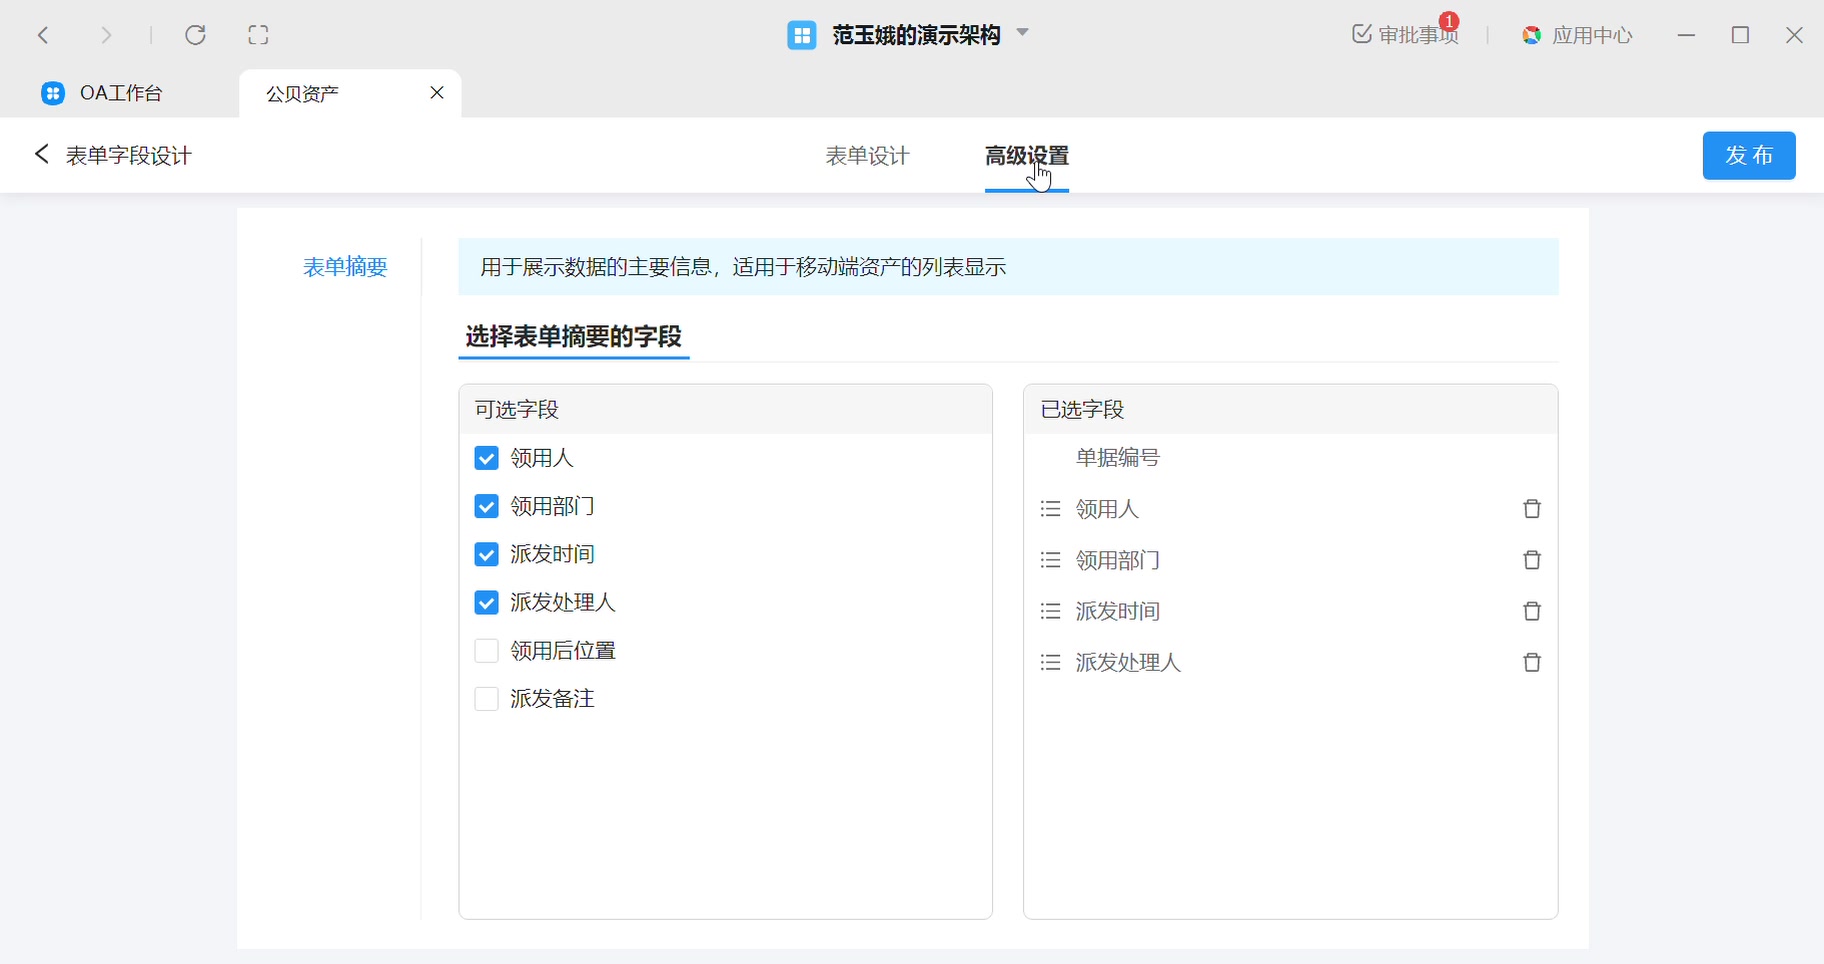Click the blue organization logo icon

[801, 35]
